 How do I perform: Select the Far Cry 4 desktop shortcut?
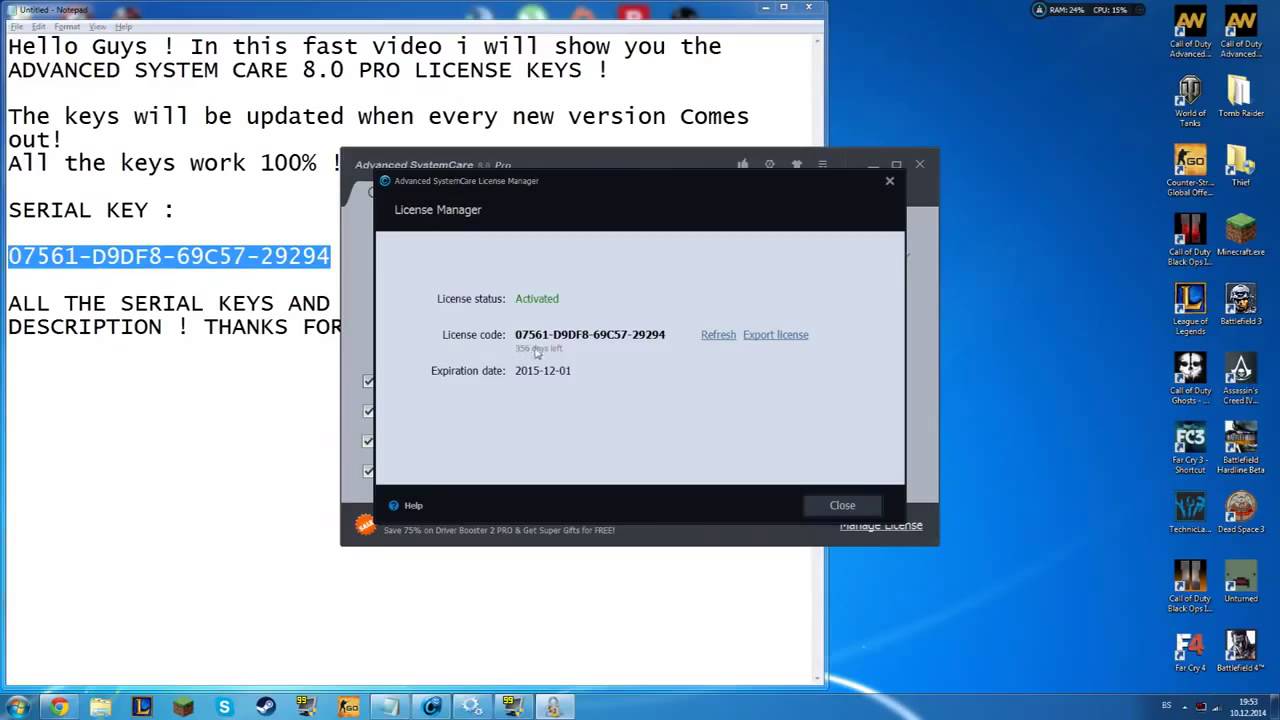pyautogui.click(x=1190, y=650)
